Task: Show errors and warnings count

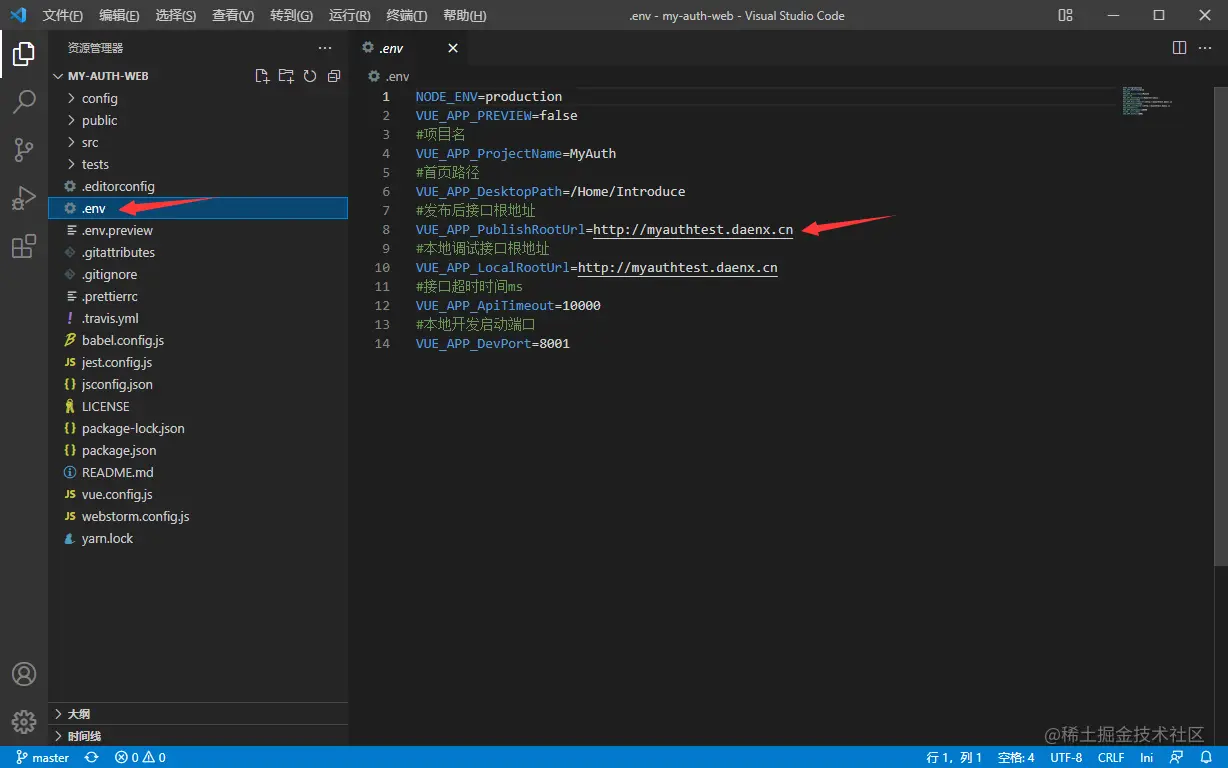Action: coord(140,757)
